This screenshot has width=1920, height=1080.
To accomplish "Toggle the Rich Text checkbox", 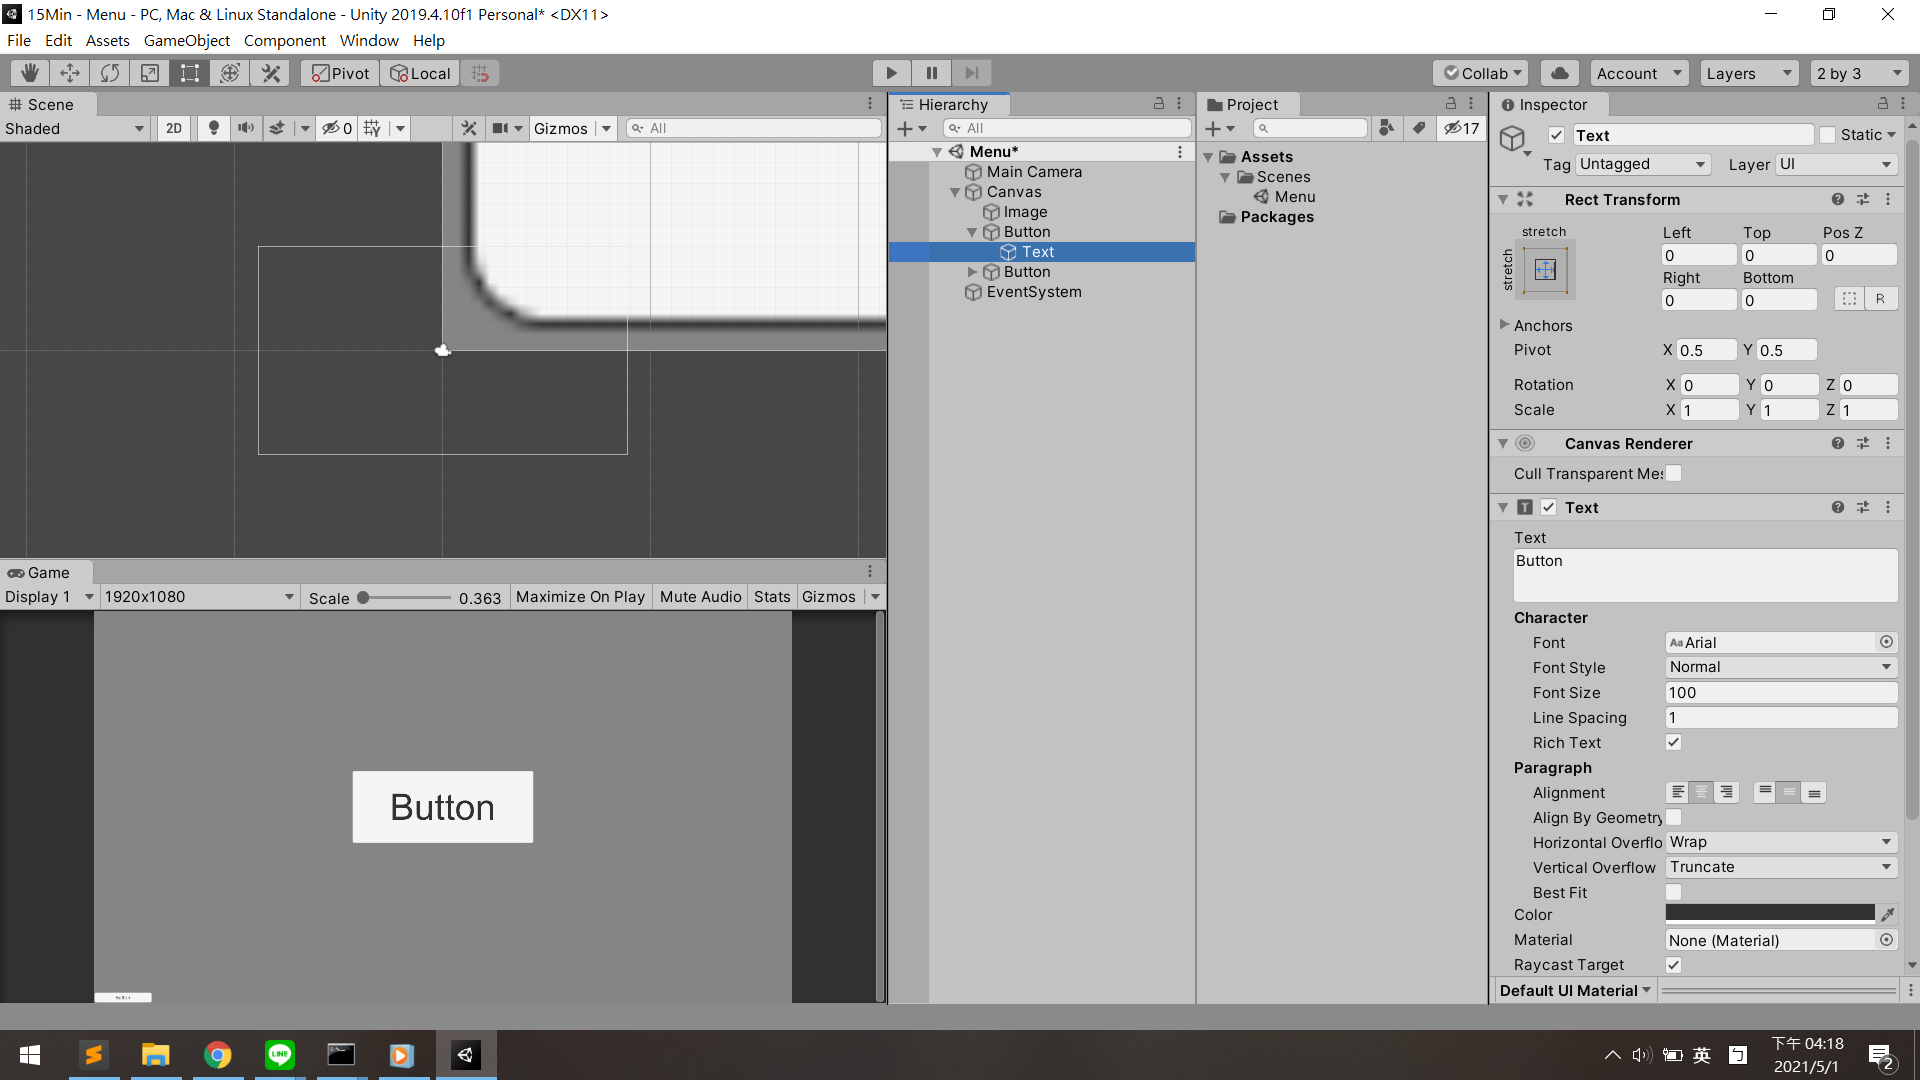I will (1673, 742).
